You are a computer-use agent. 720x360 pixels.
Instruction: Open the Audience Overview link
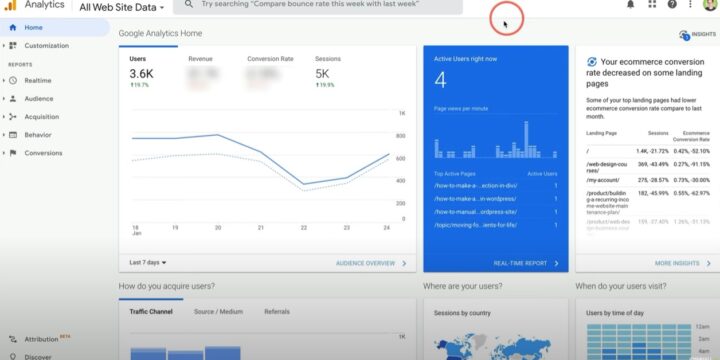[x=366, y=264]
